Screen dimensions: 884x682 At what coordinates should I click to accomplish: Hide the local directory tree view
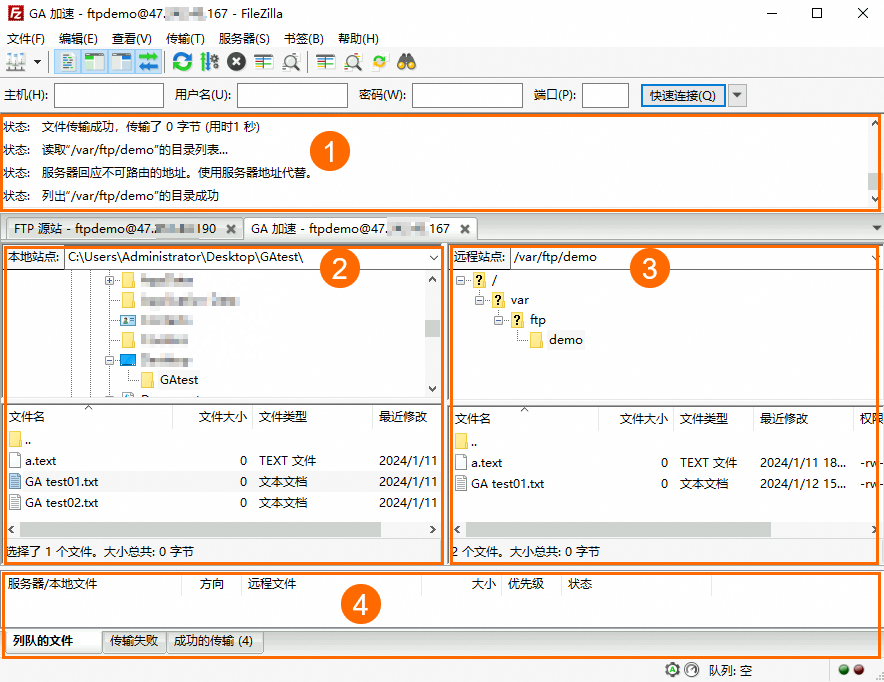pos(93,61)
